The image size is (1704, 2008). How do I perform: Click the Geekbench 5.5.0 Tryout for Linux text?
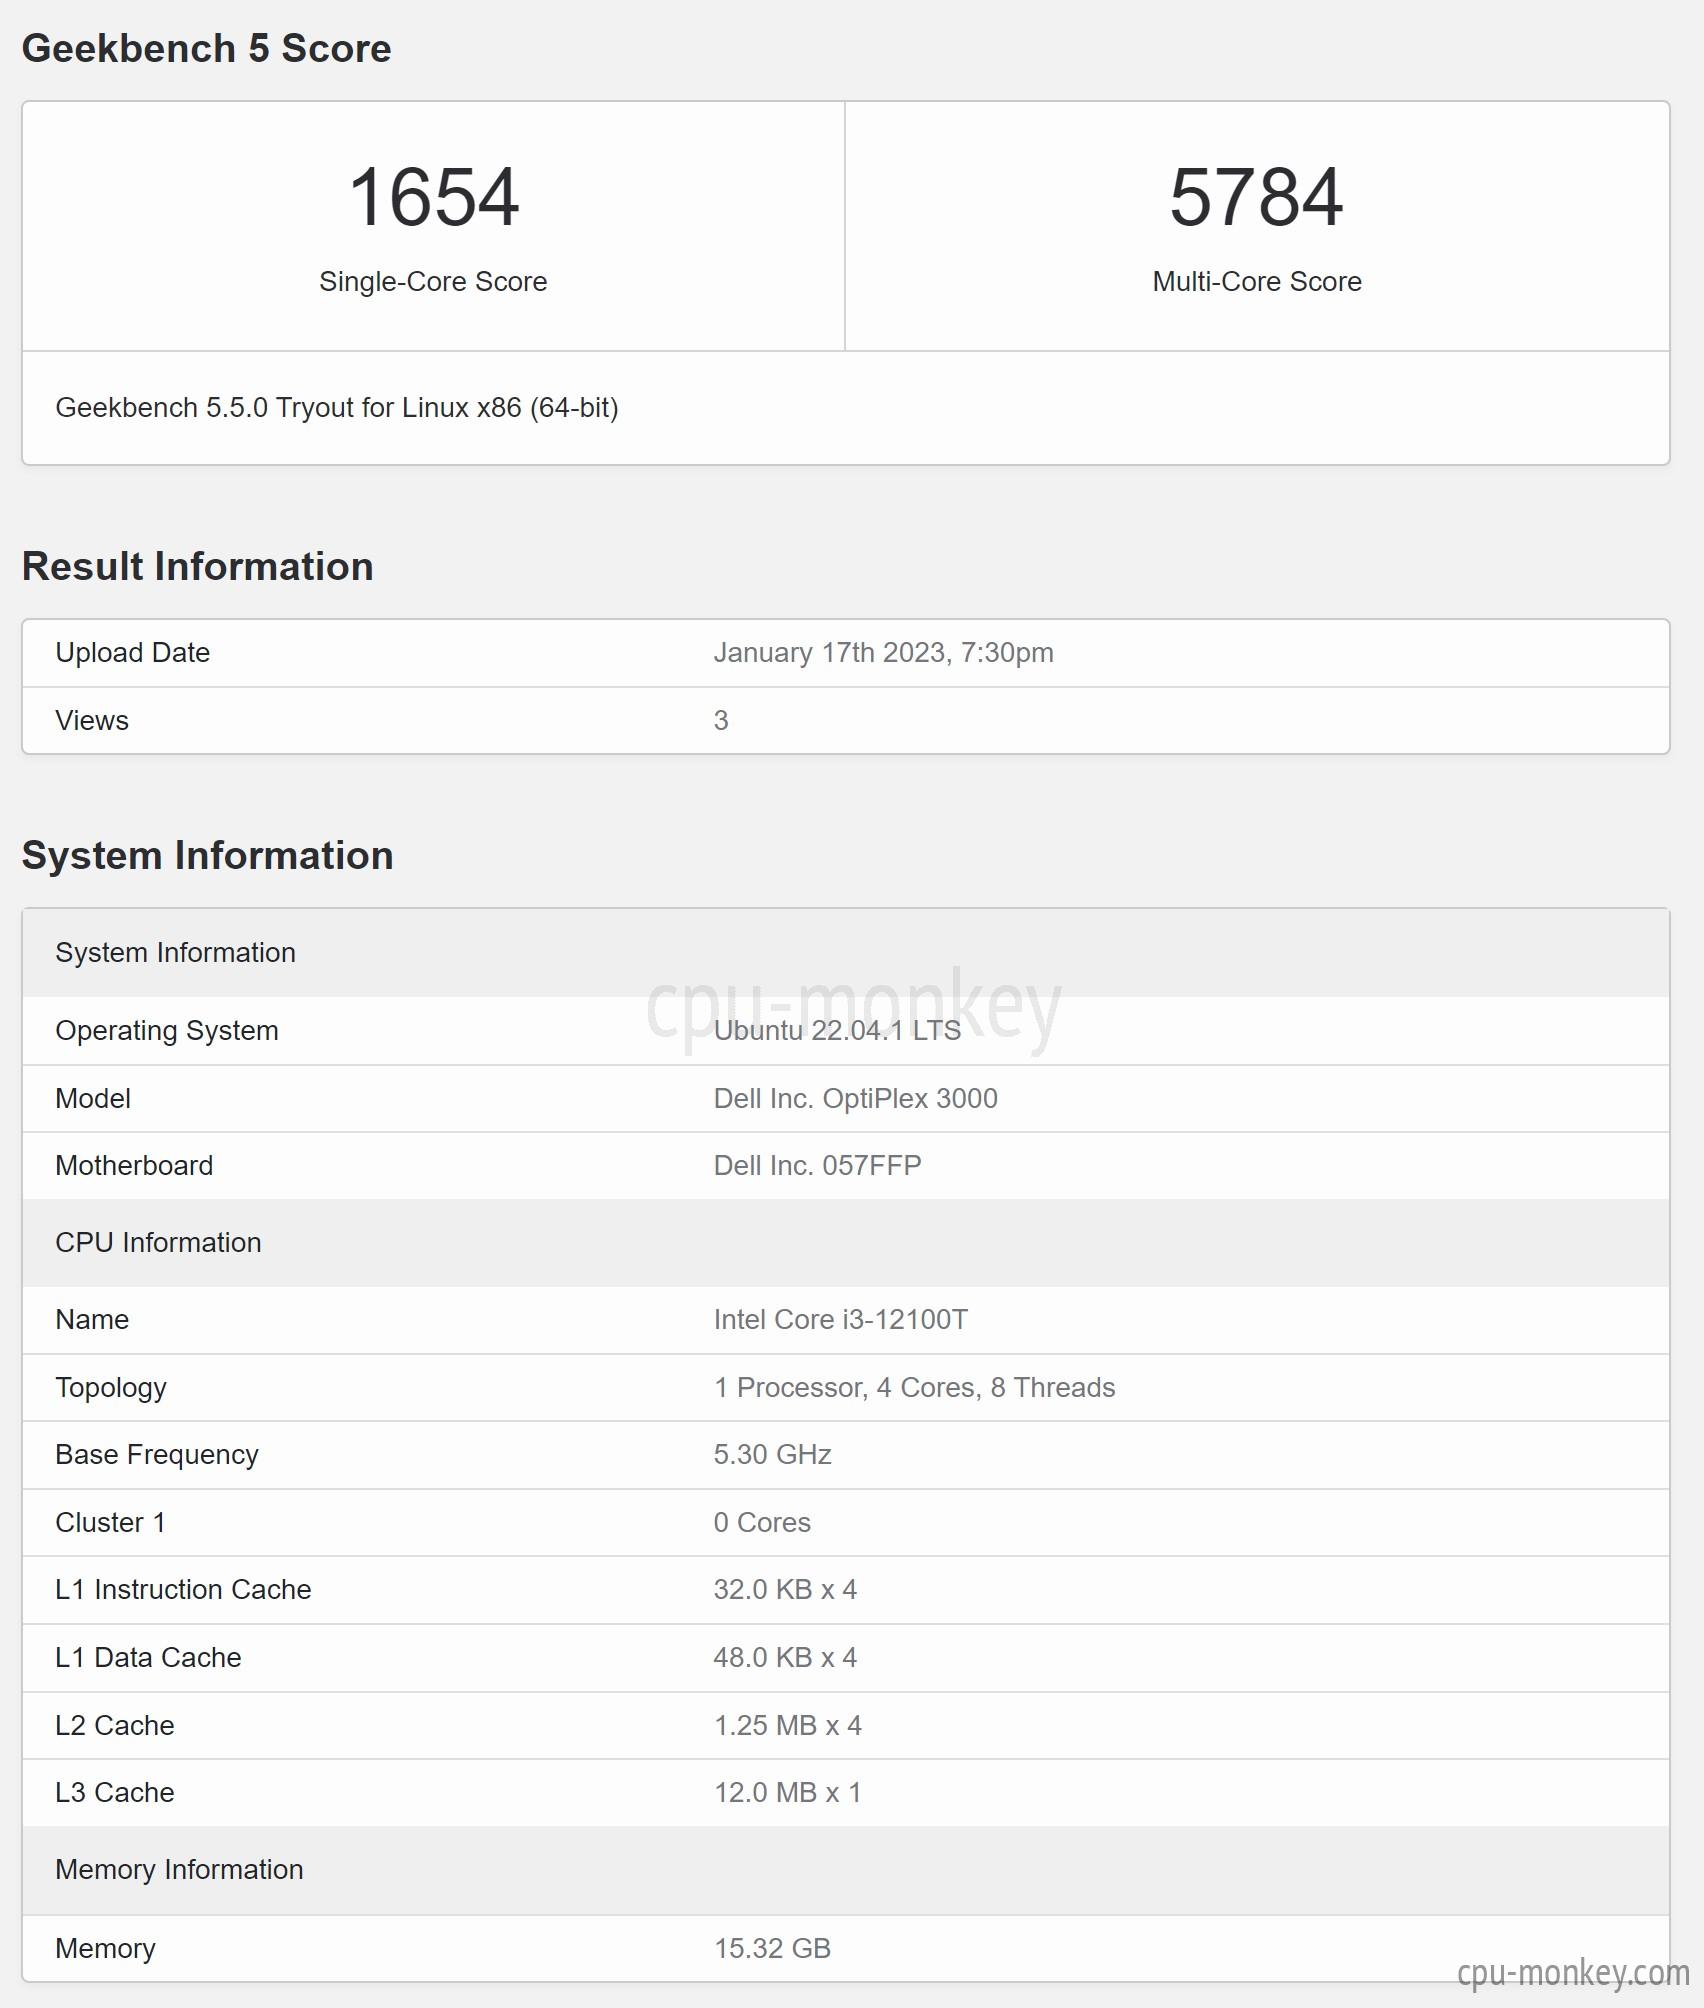(x=337, y=408)
